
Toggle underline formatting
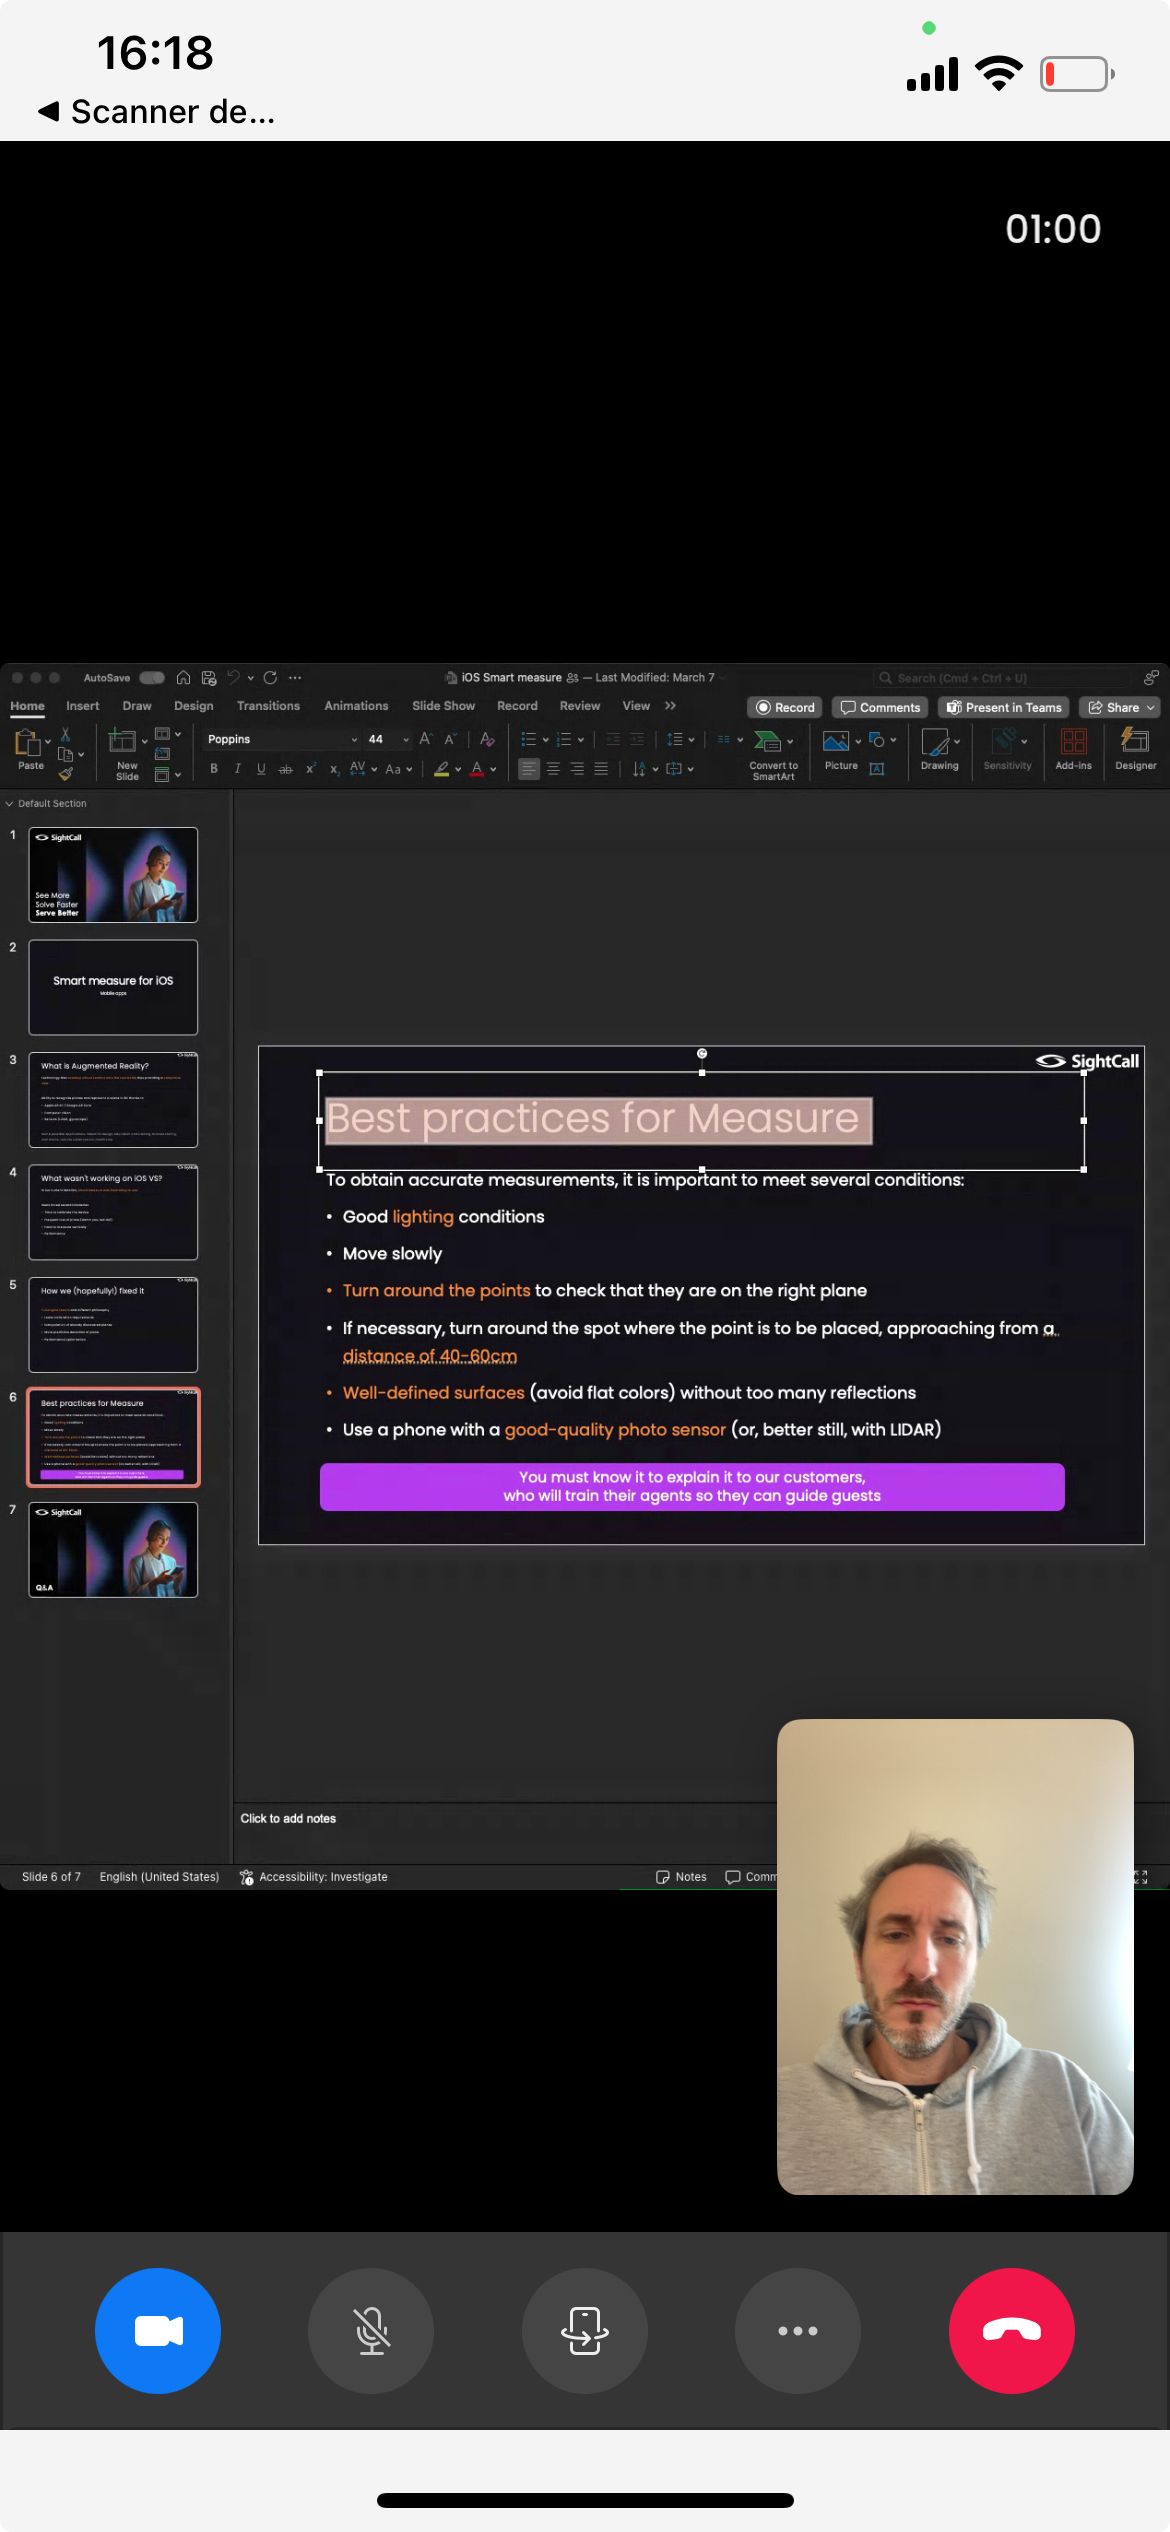point(261,768)
